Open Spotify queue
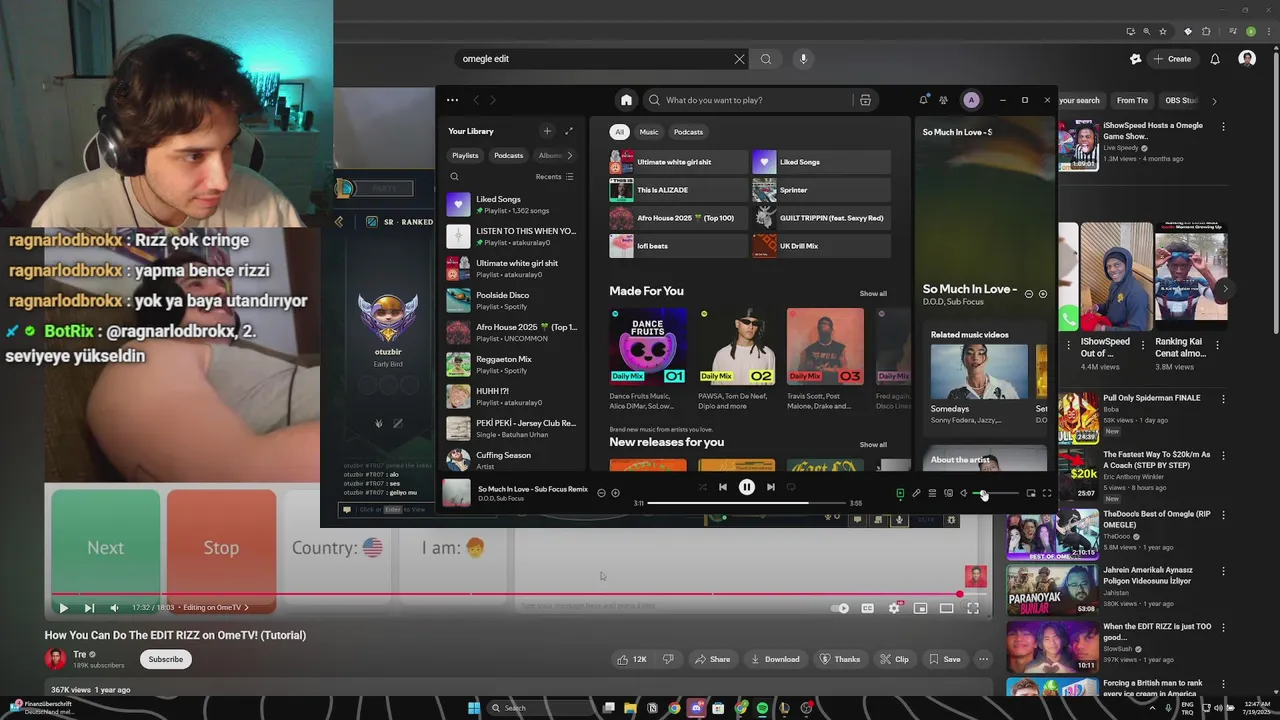This screenshot has width=1280, height=720. coord(932,493)
